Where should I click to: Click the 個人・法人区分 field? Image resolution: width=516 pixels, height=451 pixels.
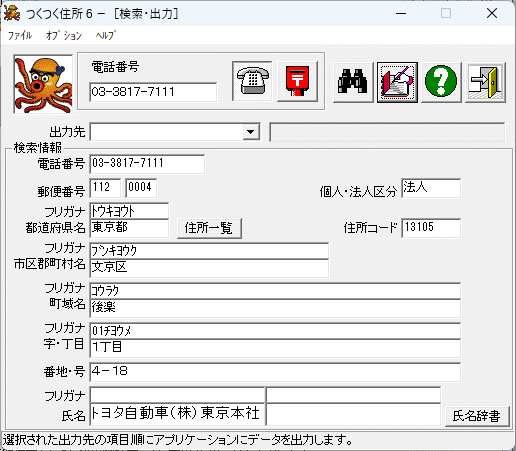click(x=431, y=188)
